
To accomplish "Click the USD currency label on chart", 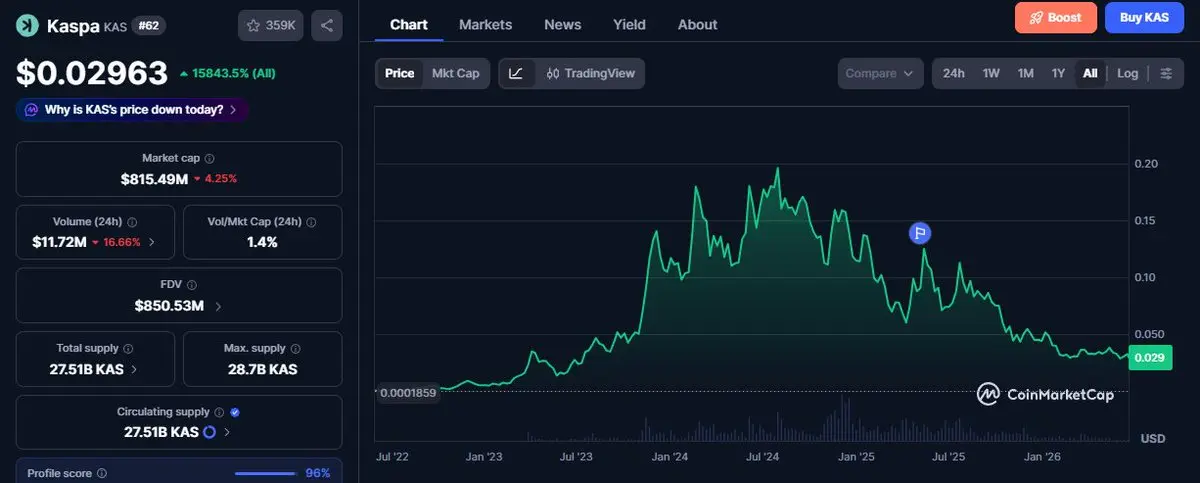I will (x=1153, y=438).
